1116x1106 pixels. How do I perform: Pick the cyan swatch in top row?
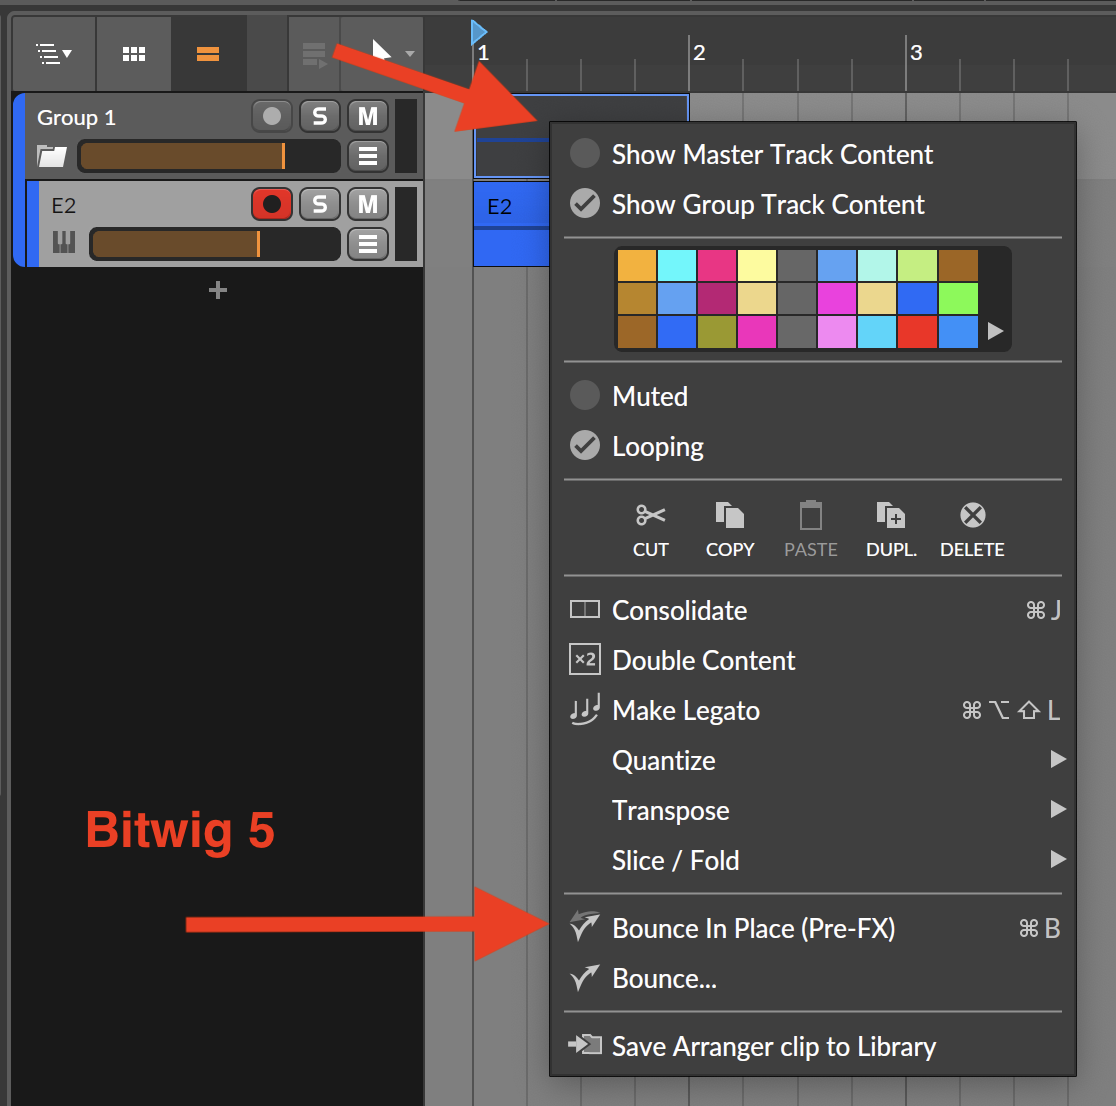point(676,265)
